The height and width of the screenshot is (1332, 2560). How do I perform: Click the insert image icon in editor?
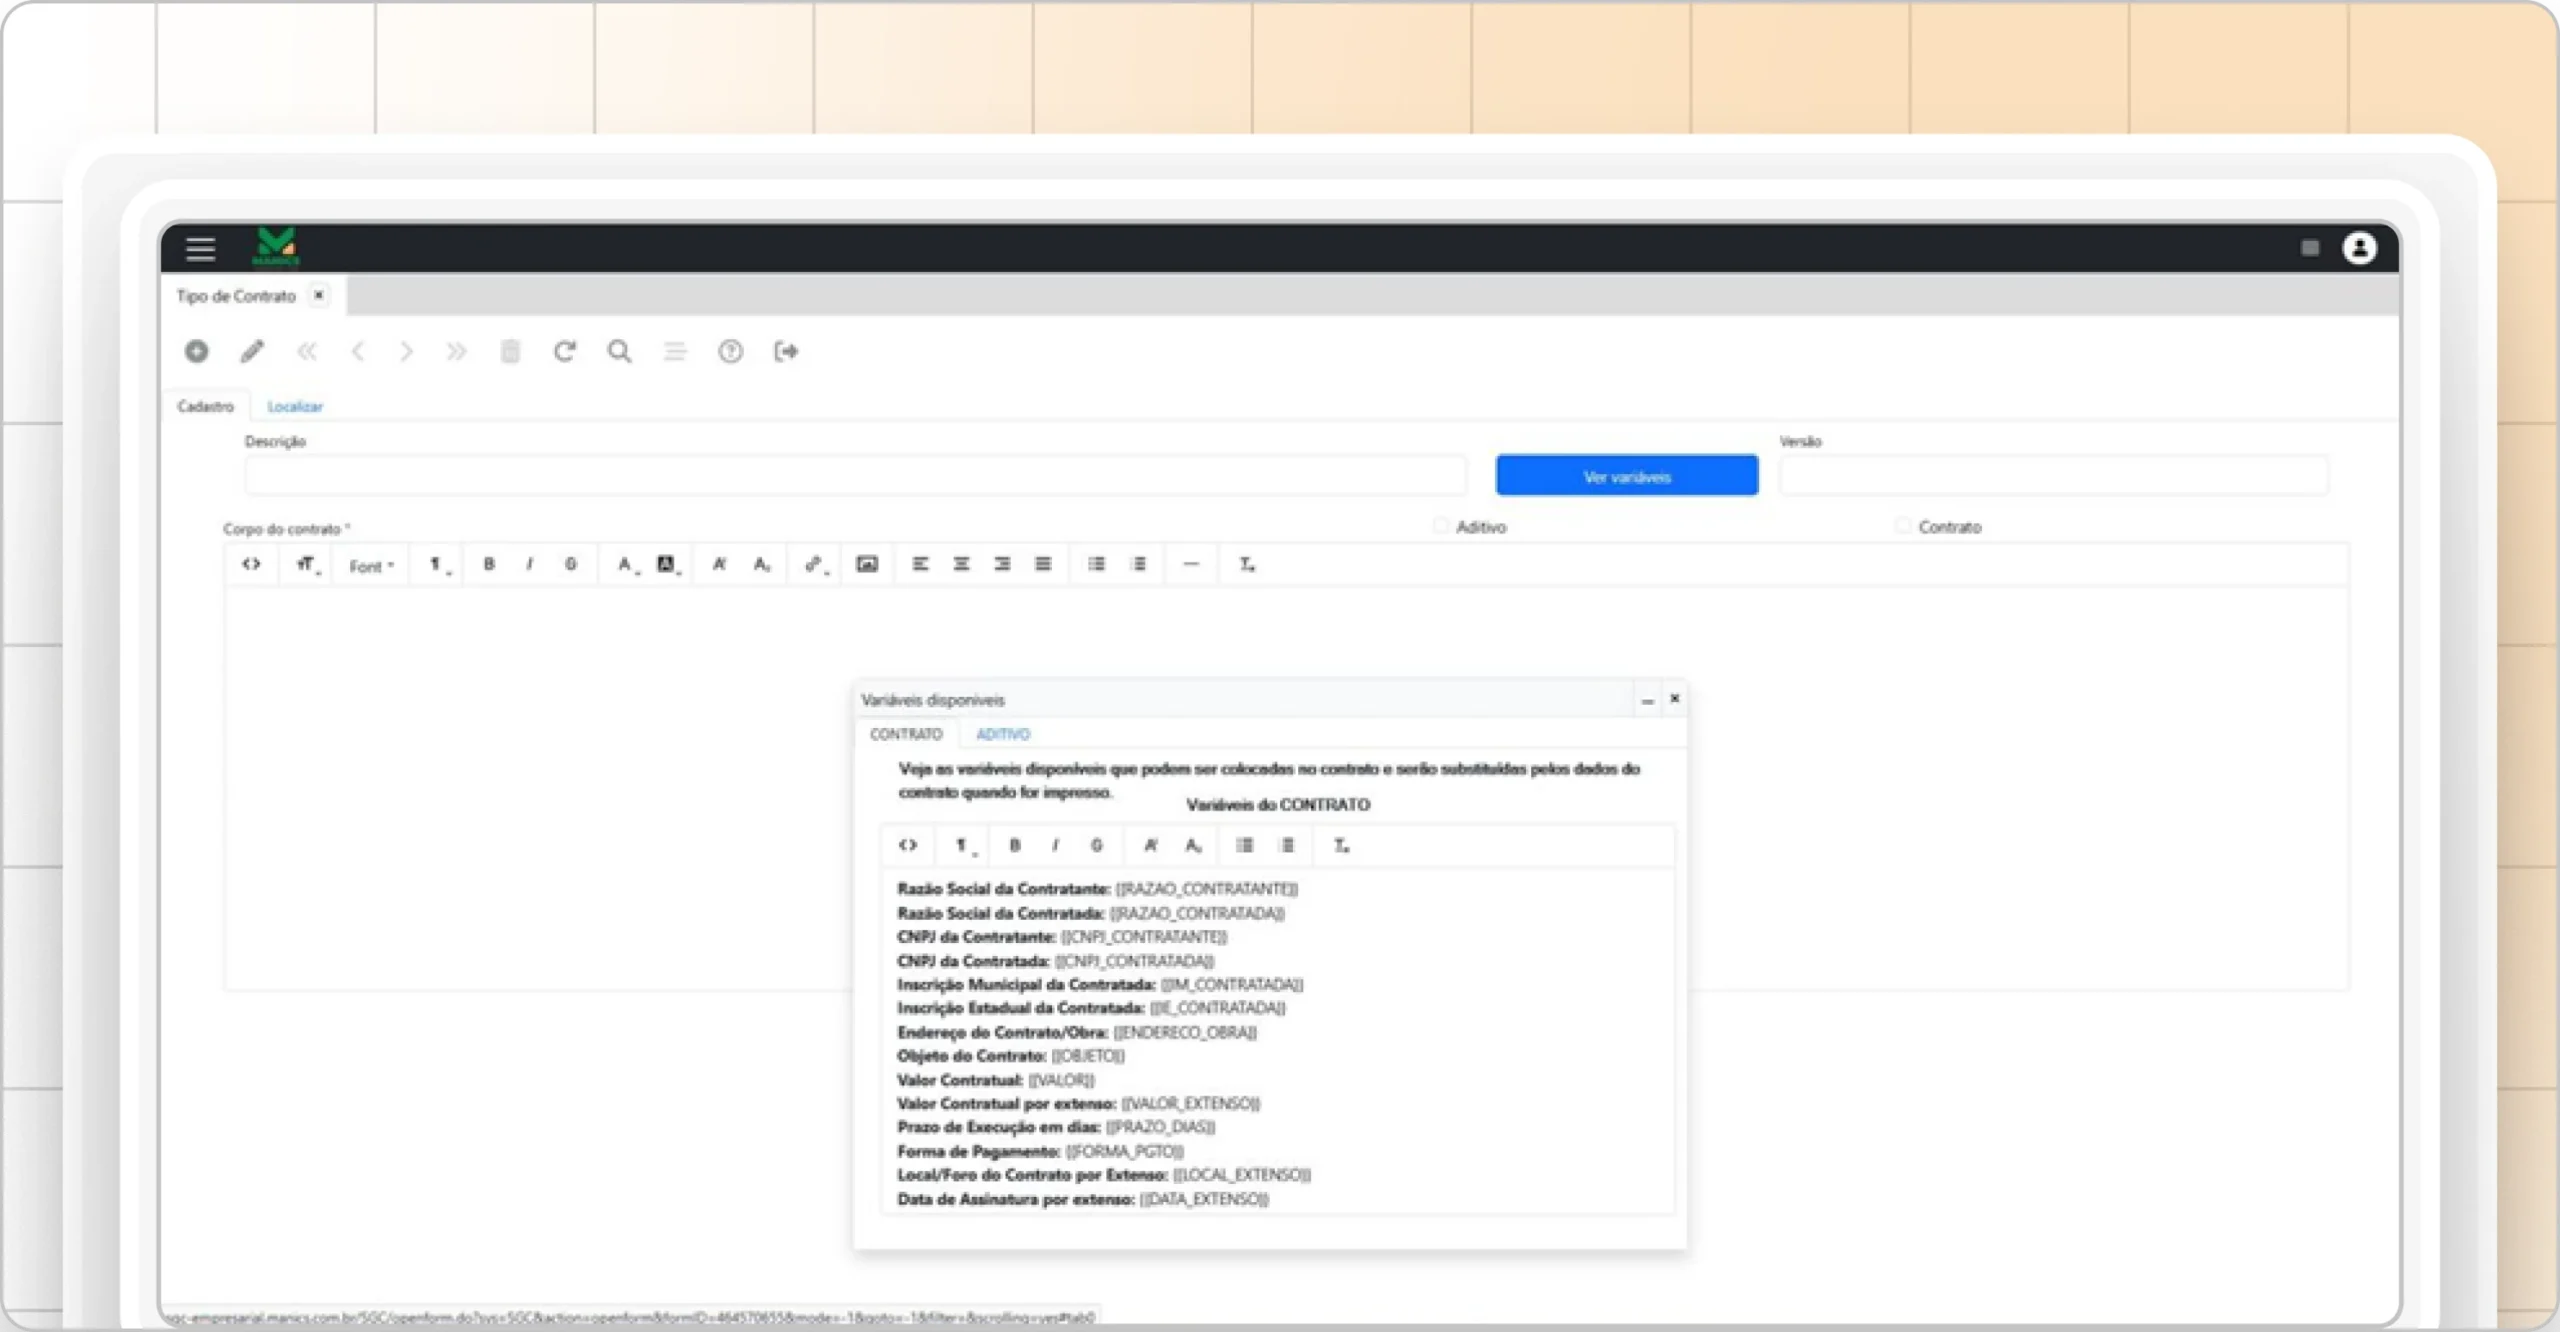click(x=867, y=564)
